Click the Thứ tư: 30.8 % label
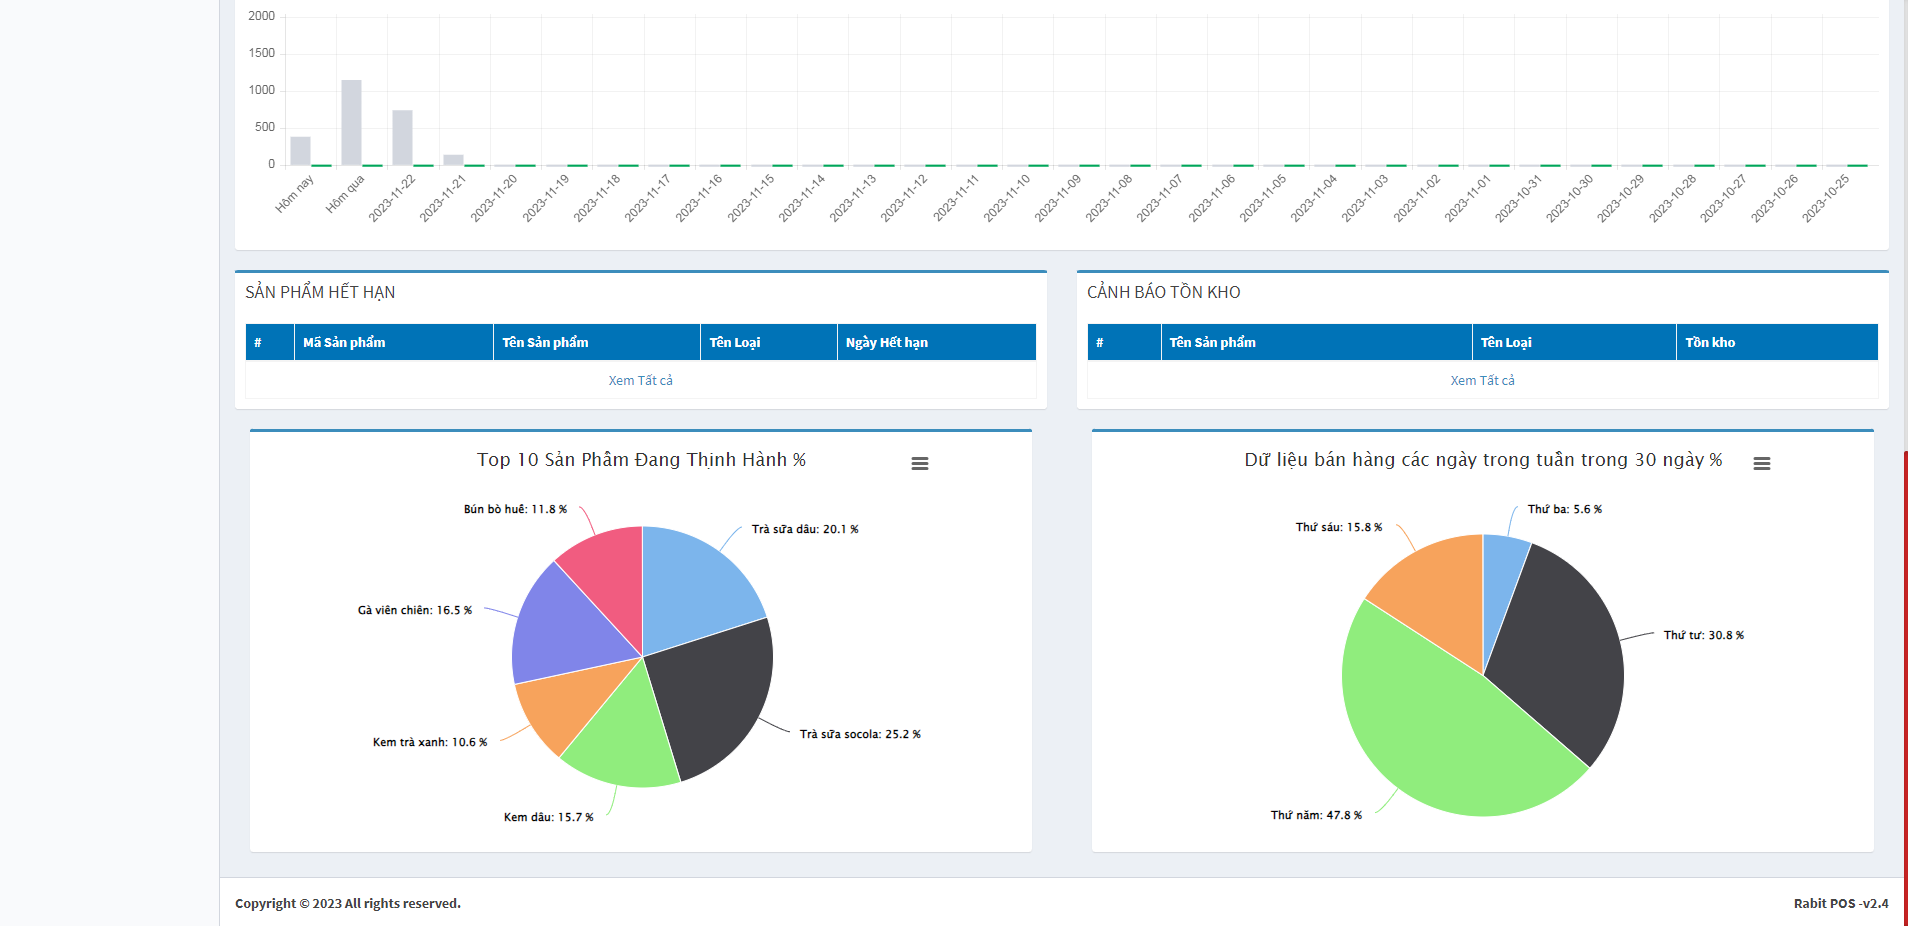 [1704, 635]
